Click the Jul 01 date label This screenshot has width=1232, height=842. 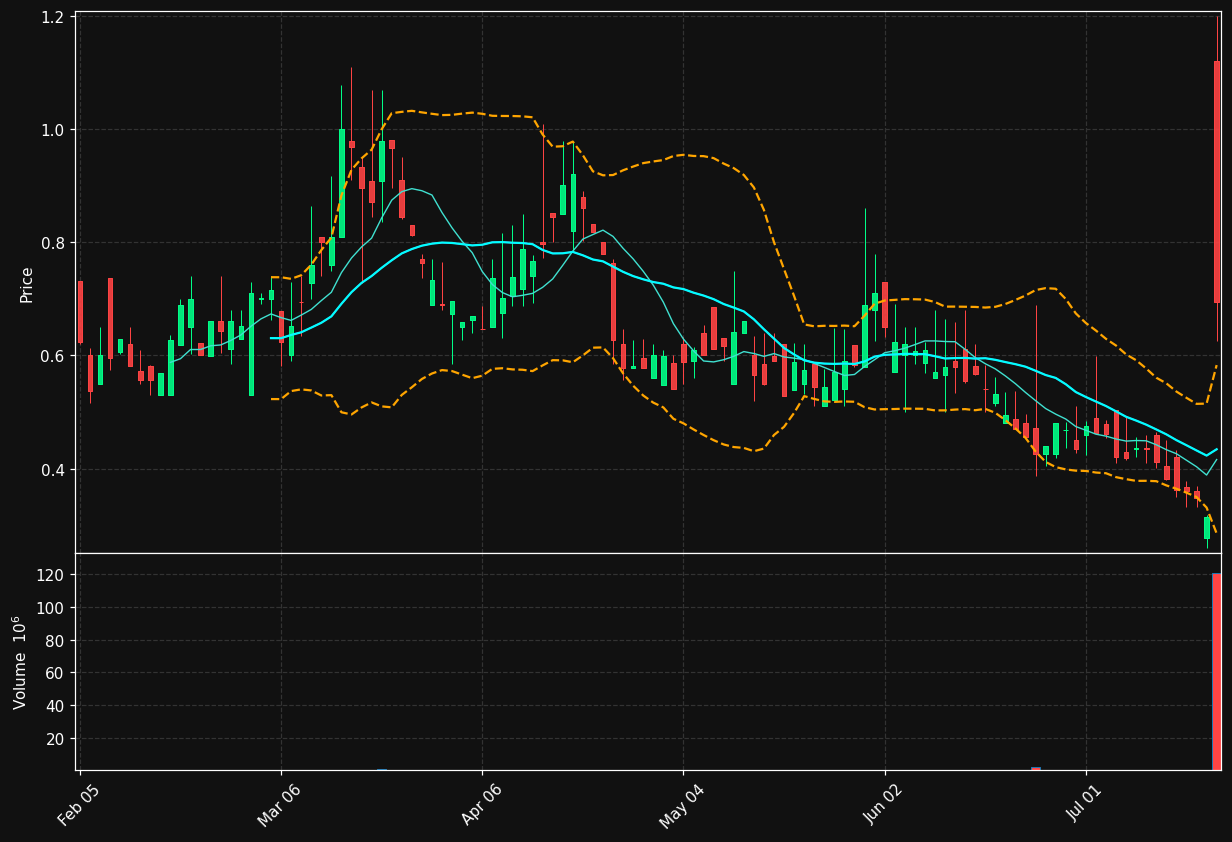tap(1085, 806)
